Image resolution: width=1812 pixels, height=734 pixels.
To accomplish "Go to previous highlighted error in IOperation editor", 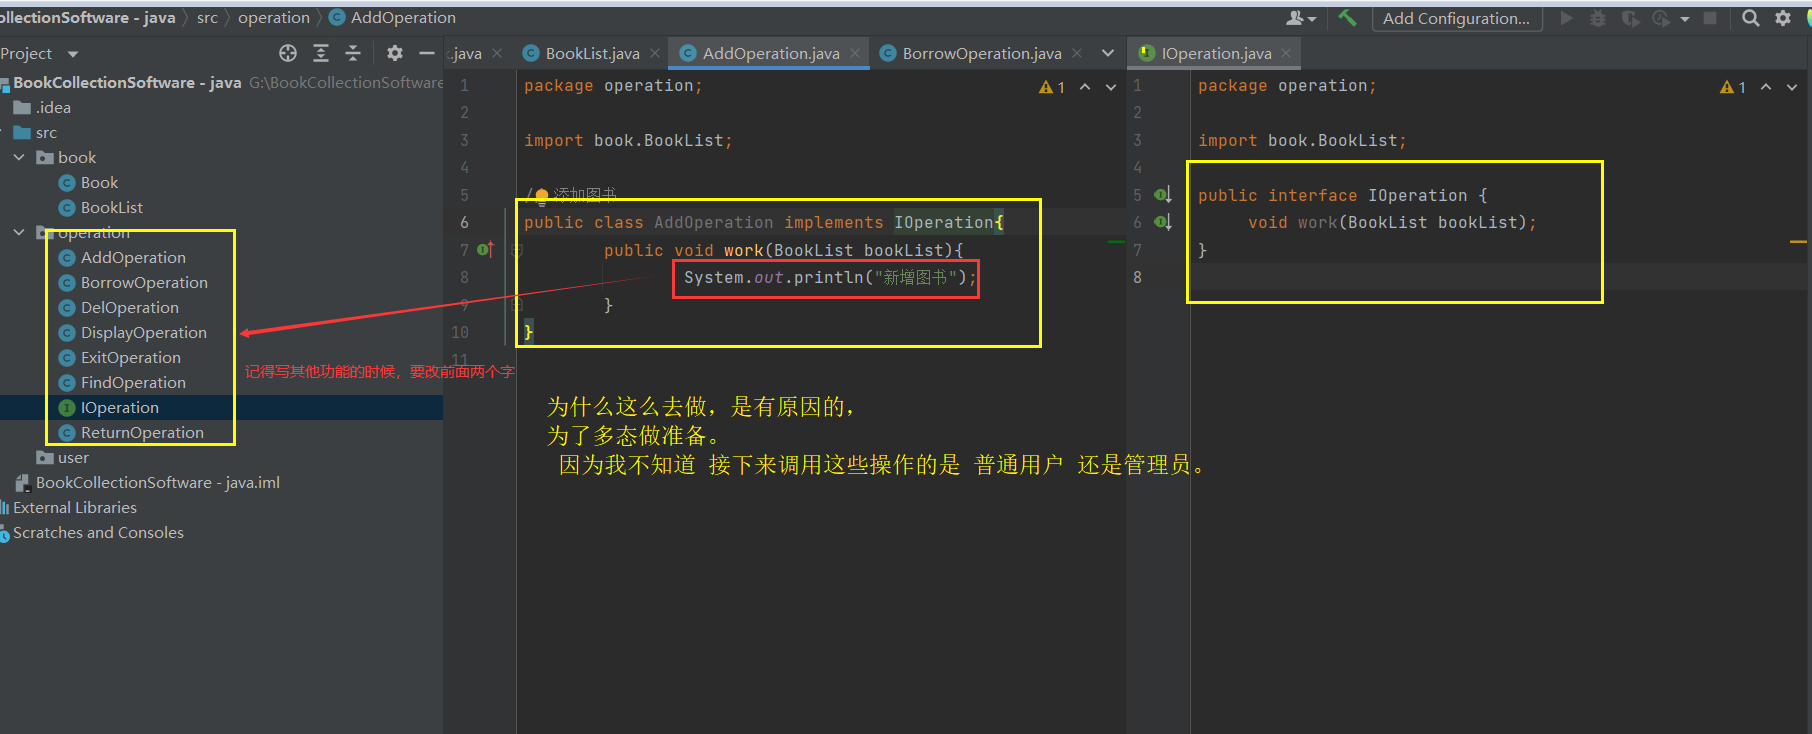I will point(1766,87).
